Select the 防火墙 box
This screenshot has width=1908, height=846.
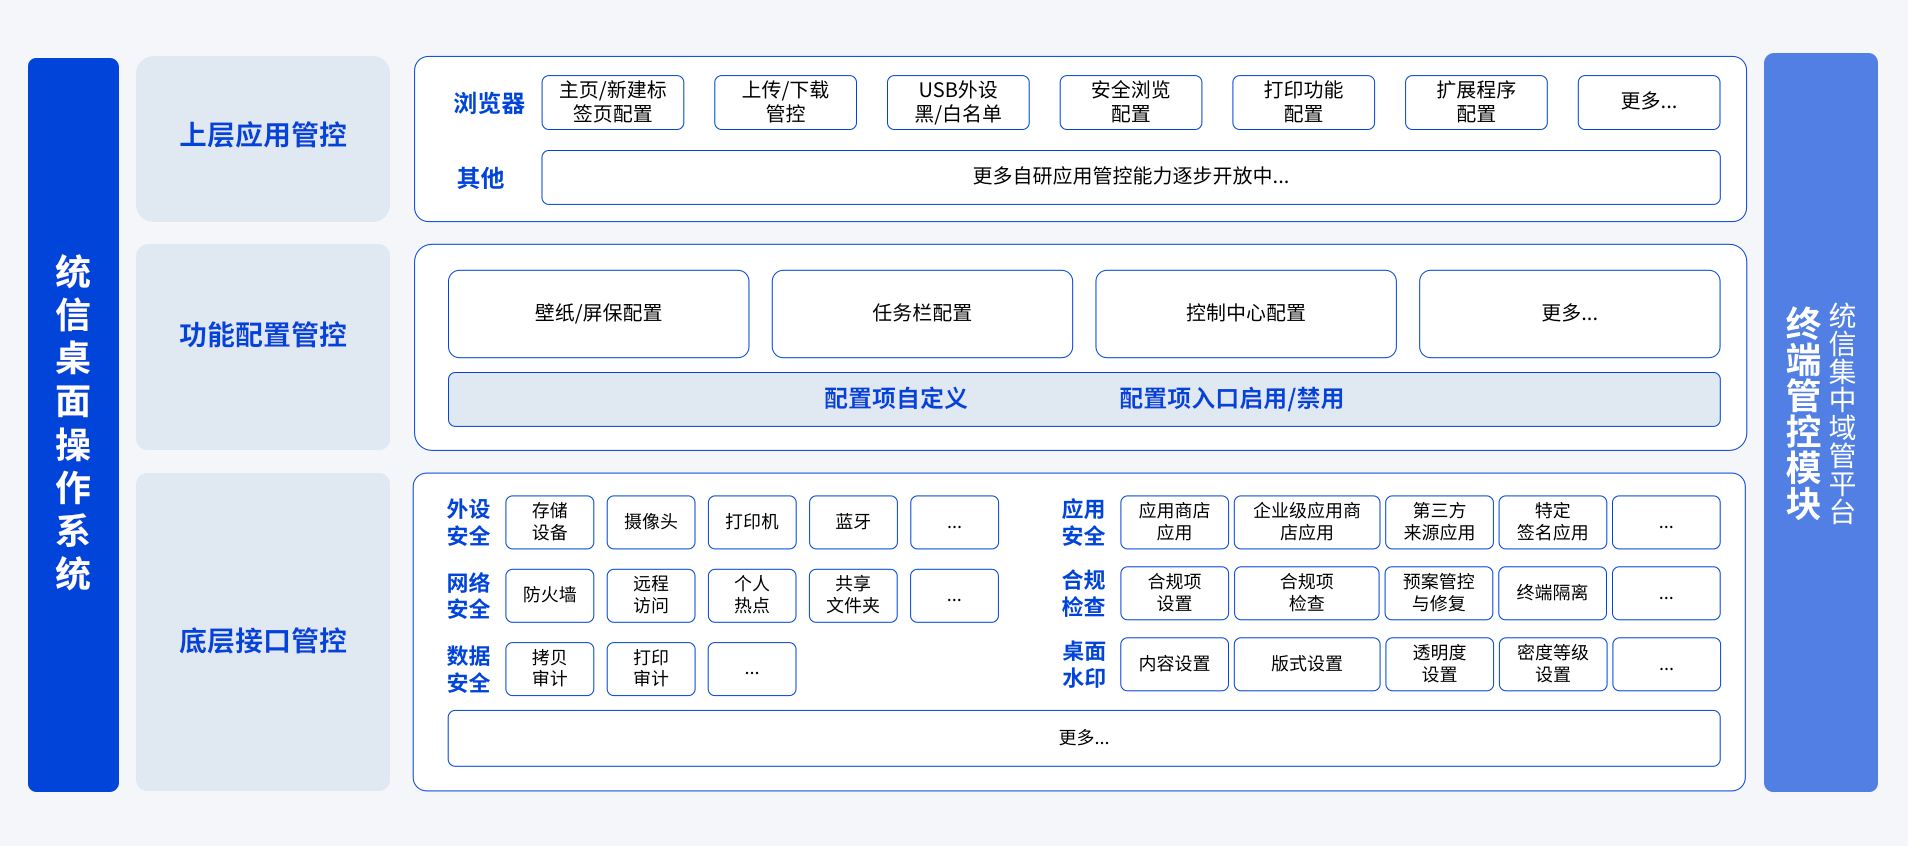coord(550,596)
